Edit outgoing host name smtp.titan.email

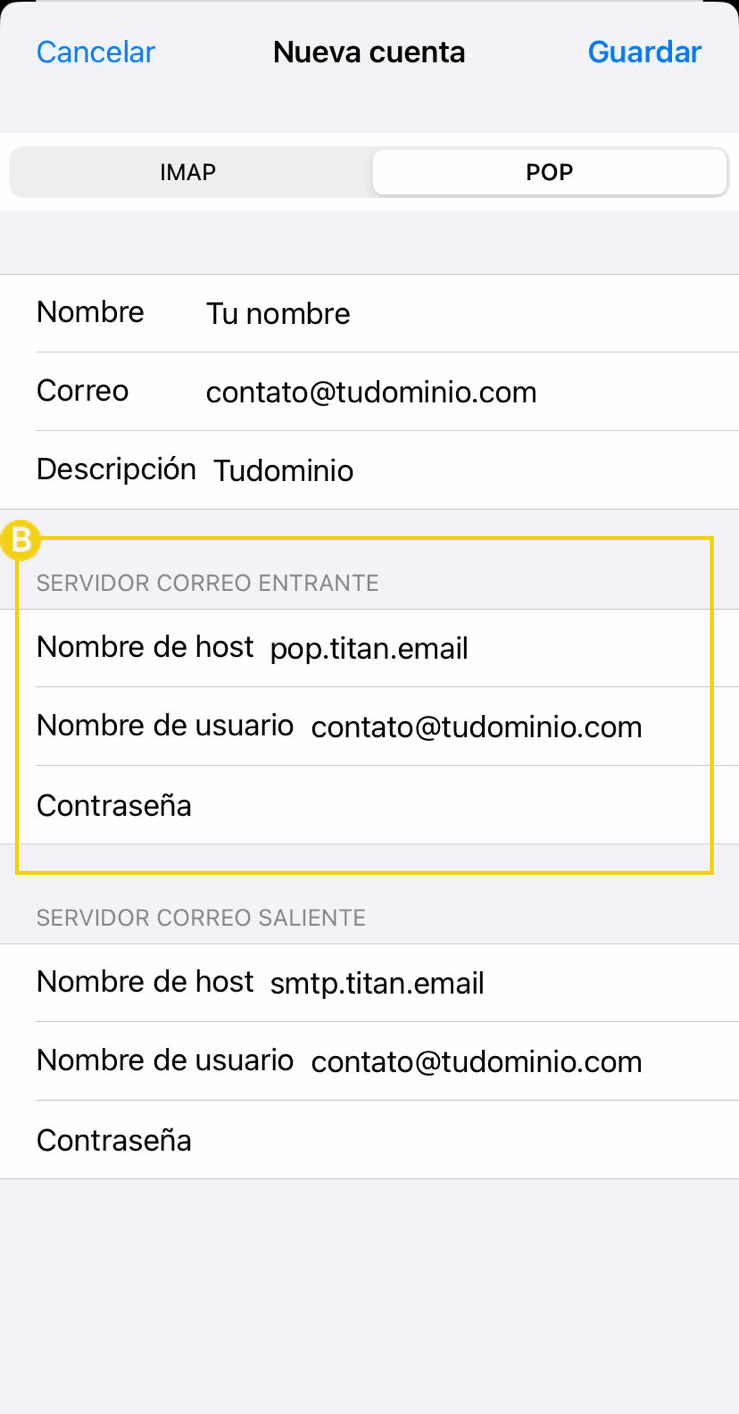[x=377, y=984]
